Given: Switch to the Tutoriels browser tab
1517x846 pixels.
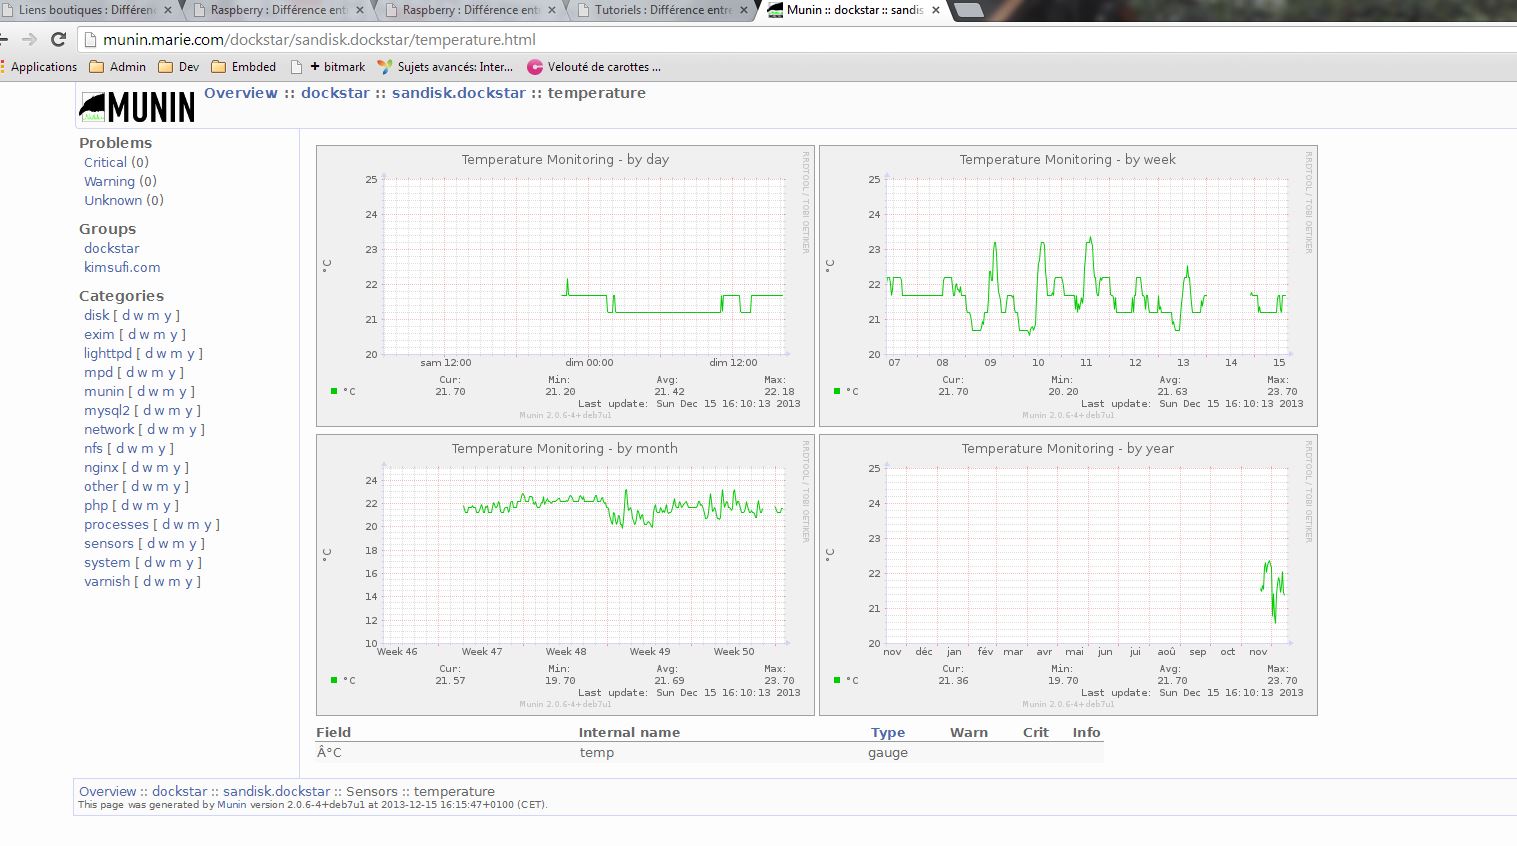Looking at the screenshot, I should point(662,10).
